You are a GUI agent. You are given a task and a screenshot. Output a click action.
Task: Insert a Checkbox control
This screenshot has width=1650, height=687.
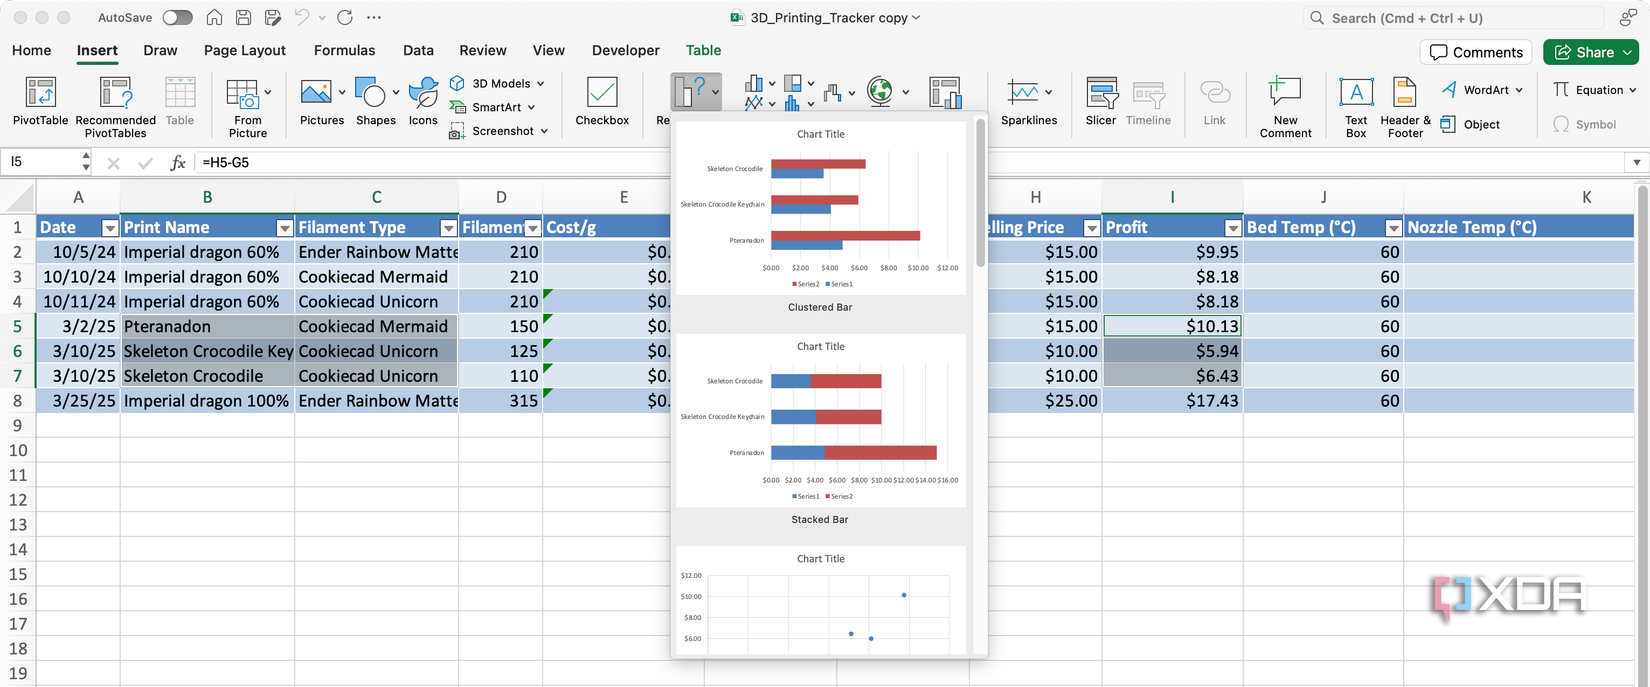coord(602,101)
